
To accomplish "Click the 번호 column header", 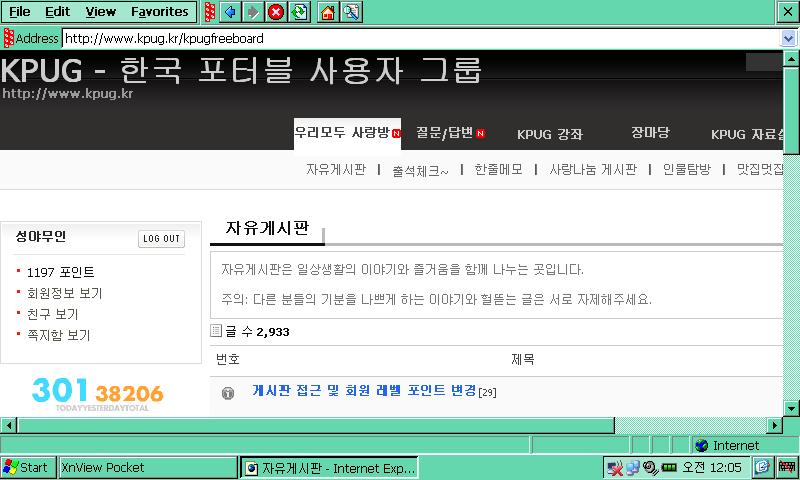I will pyautogui.click(x=228, y=360).
